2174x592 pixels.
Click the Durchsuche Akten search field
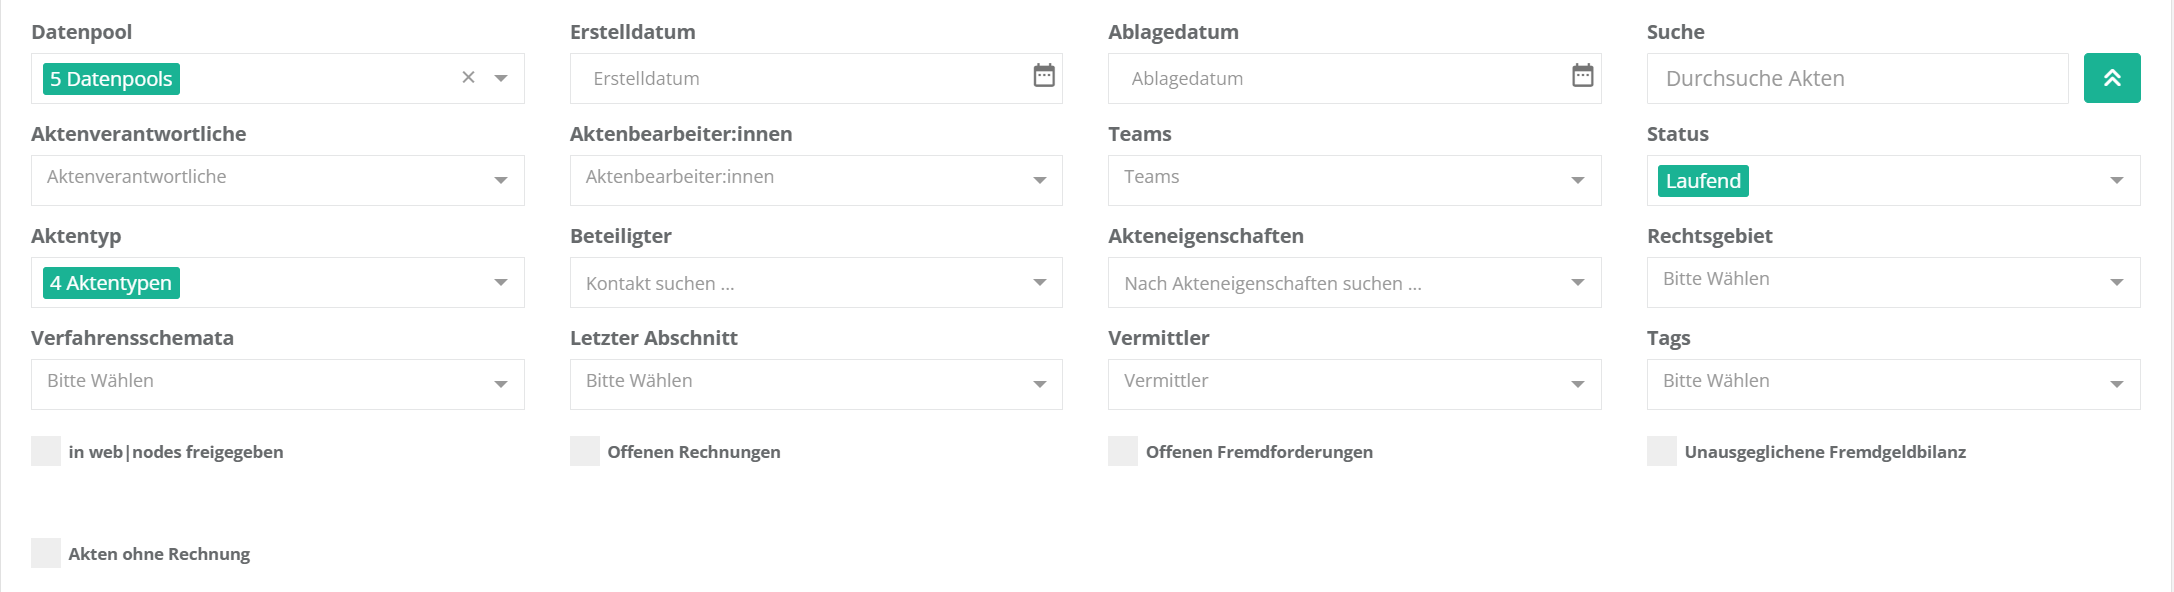(x=1856, y=78)
